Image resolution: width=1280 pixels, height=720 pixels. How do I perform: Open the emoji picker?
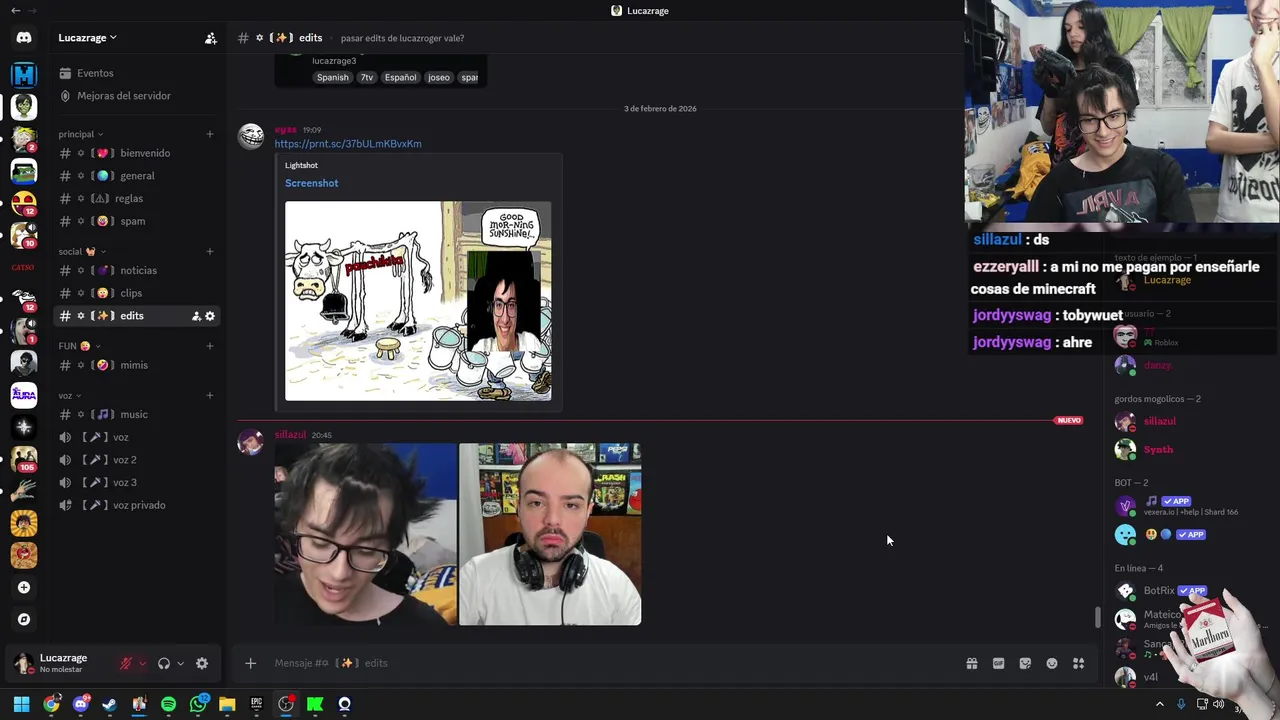pos(1052,663)
